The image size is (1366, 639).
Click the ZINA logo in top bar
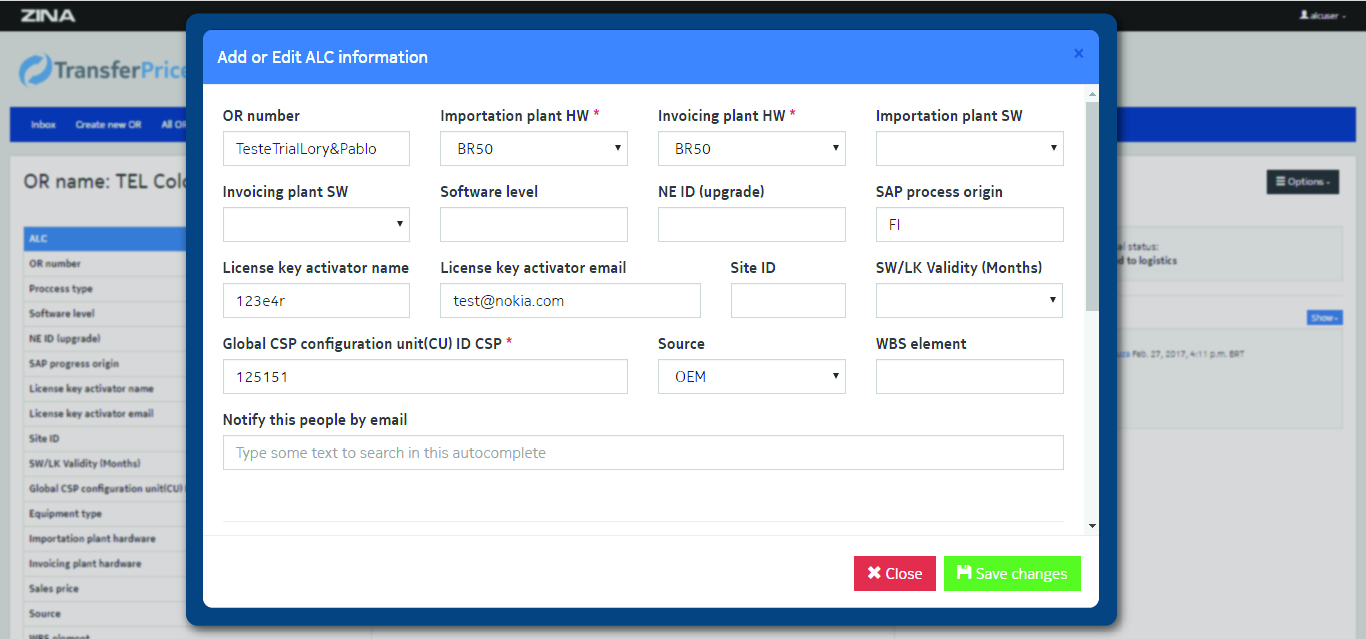pyautogui.click(x=47, y=15)
